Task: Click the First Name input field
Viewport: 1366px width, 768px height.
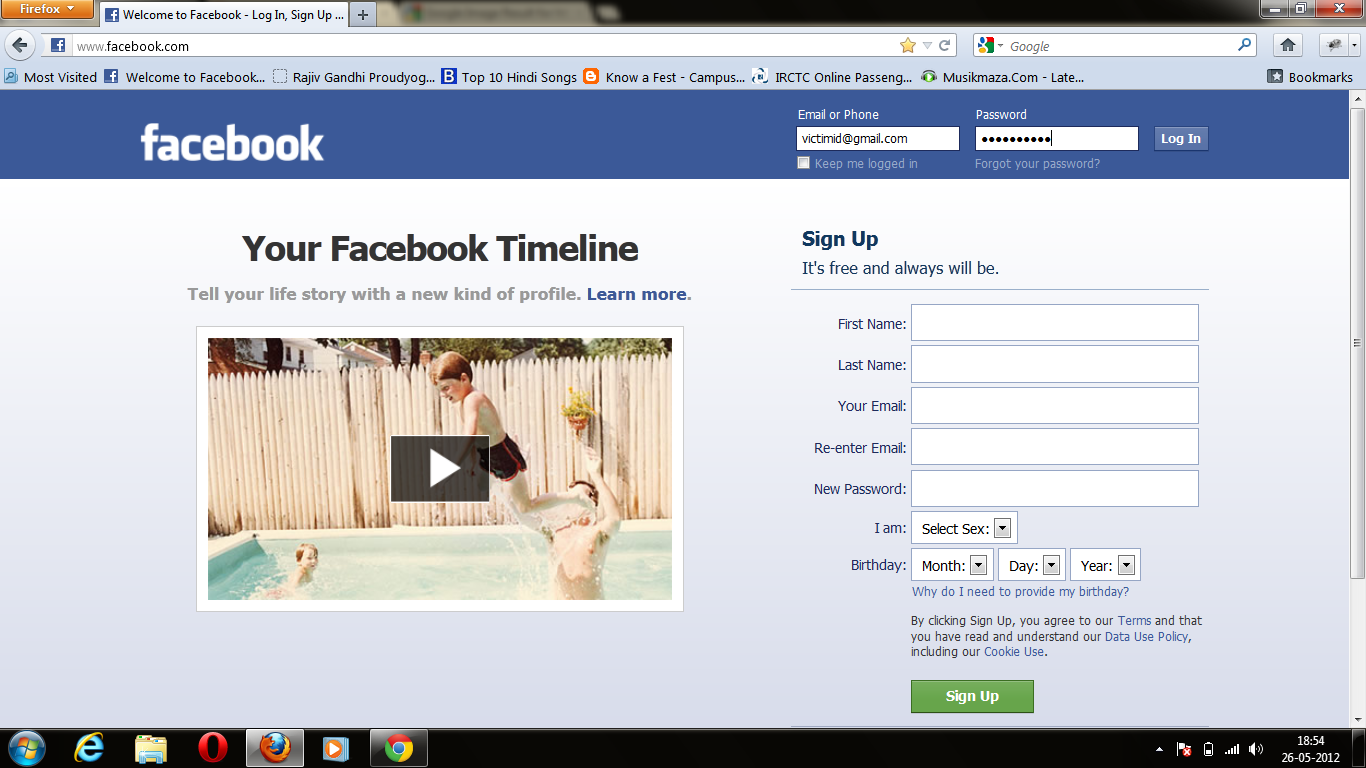Action: coord(1055,323)
